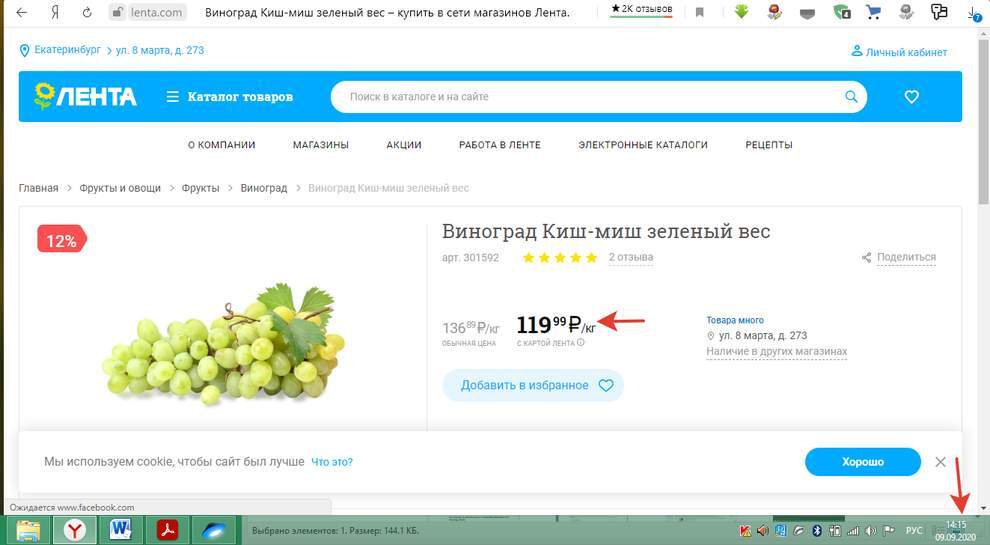
Task: Expand Наличие в других магазинах
Action: pyautogui.click(x=776, y=352)
